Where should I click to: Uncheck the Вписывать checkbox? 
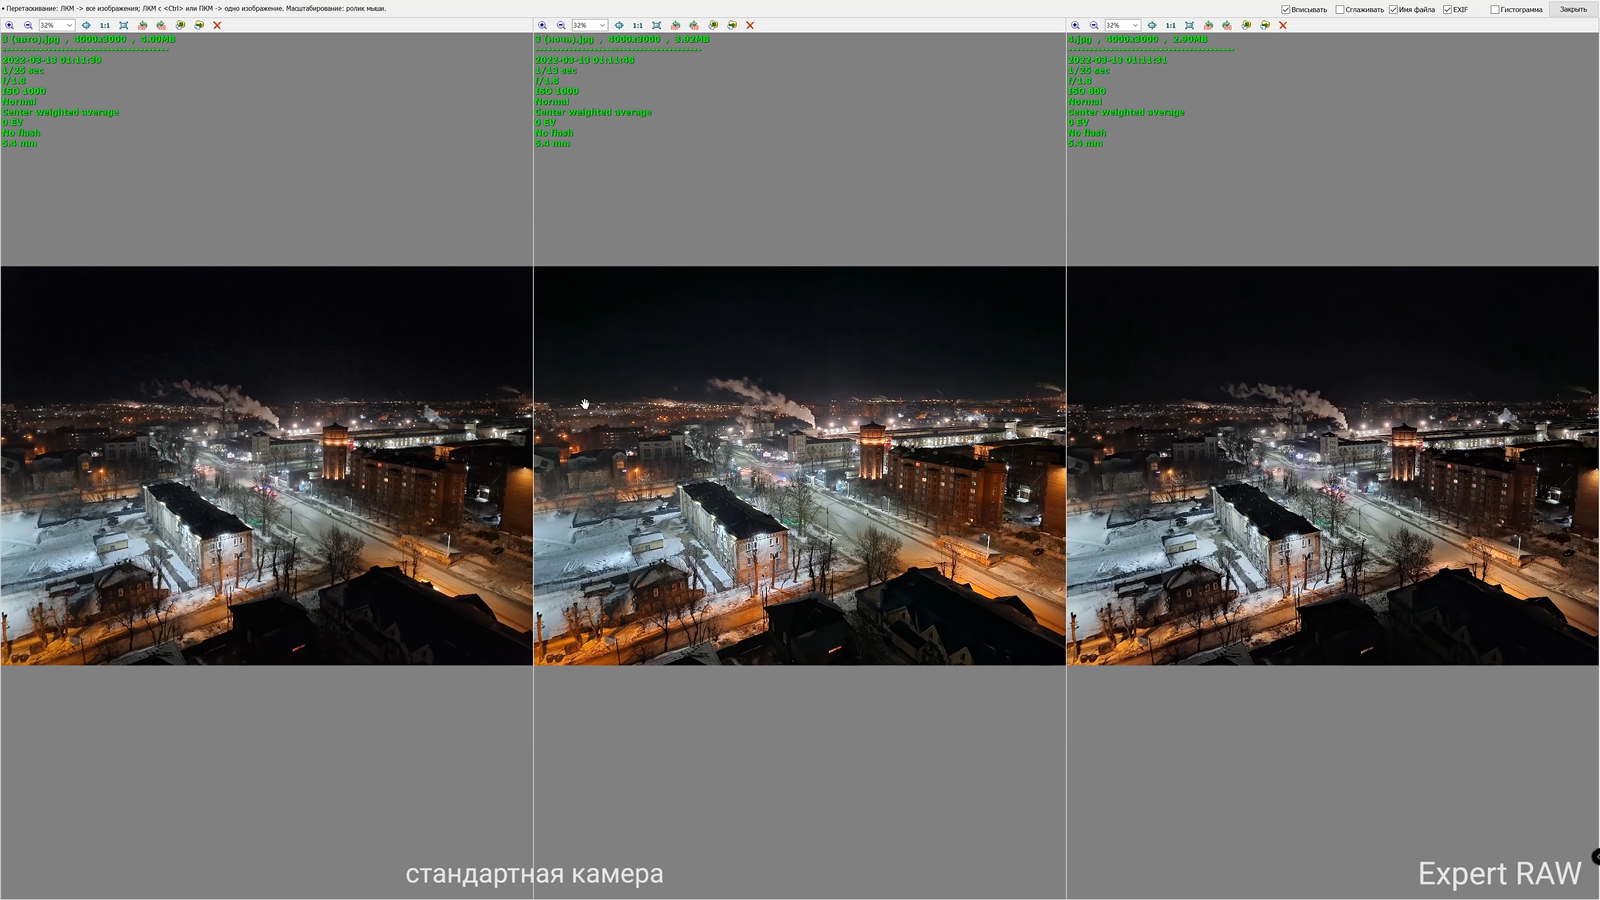tap(1286, 9)
